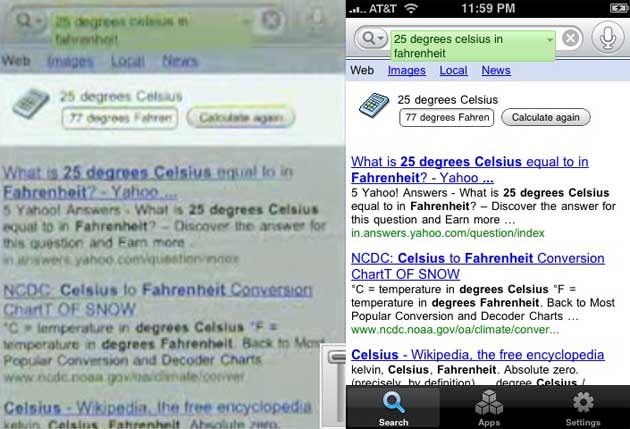
Task: Open Celsius Wikipedia link in left blurred panel
Action: 158,407
